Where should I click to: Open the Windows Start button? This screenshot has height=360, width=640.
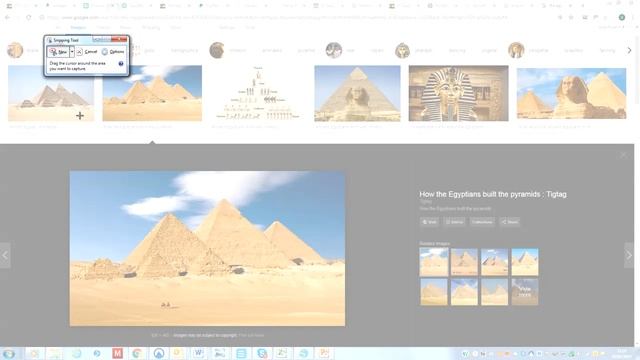point(9,353)
